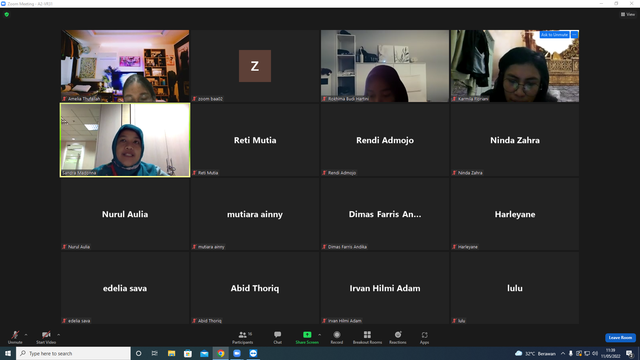Select Rokhima Budi Hartini's video tile
The width and height of the screenshot is (640, 360).
coord(384,66)
